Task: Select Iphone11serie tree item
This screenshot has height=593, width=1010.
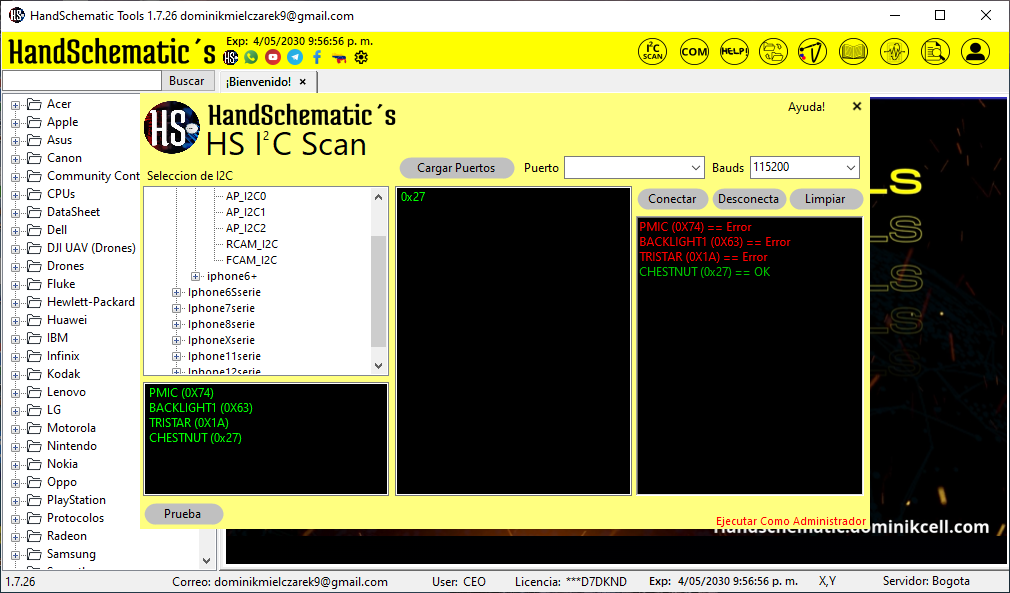Action: pyautogui.click(x=224, y=356)
